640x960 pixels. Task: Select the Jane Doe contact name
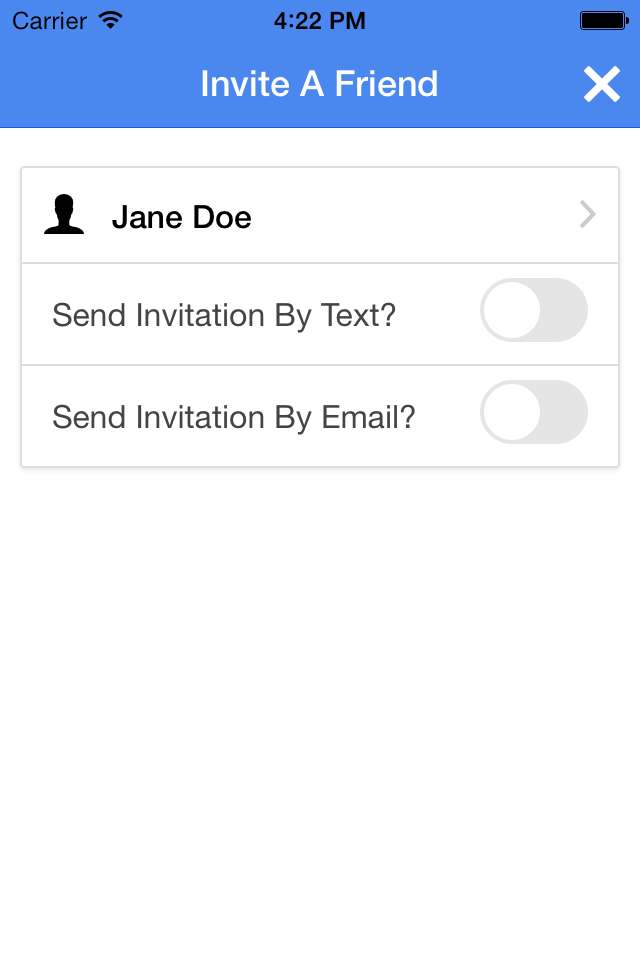(181, 217)
